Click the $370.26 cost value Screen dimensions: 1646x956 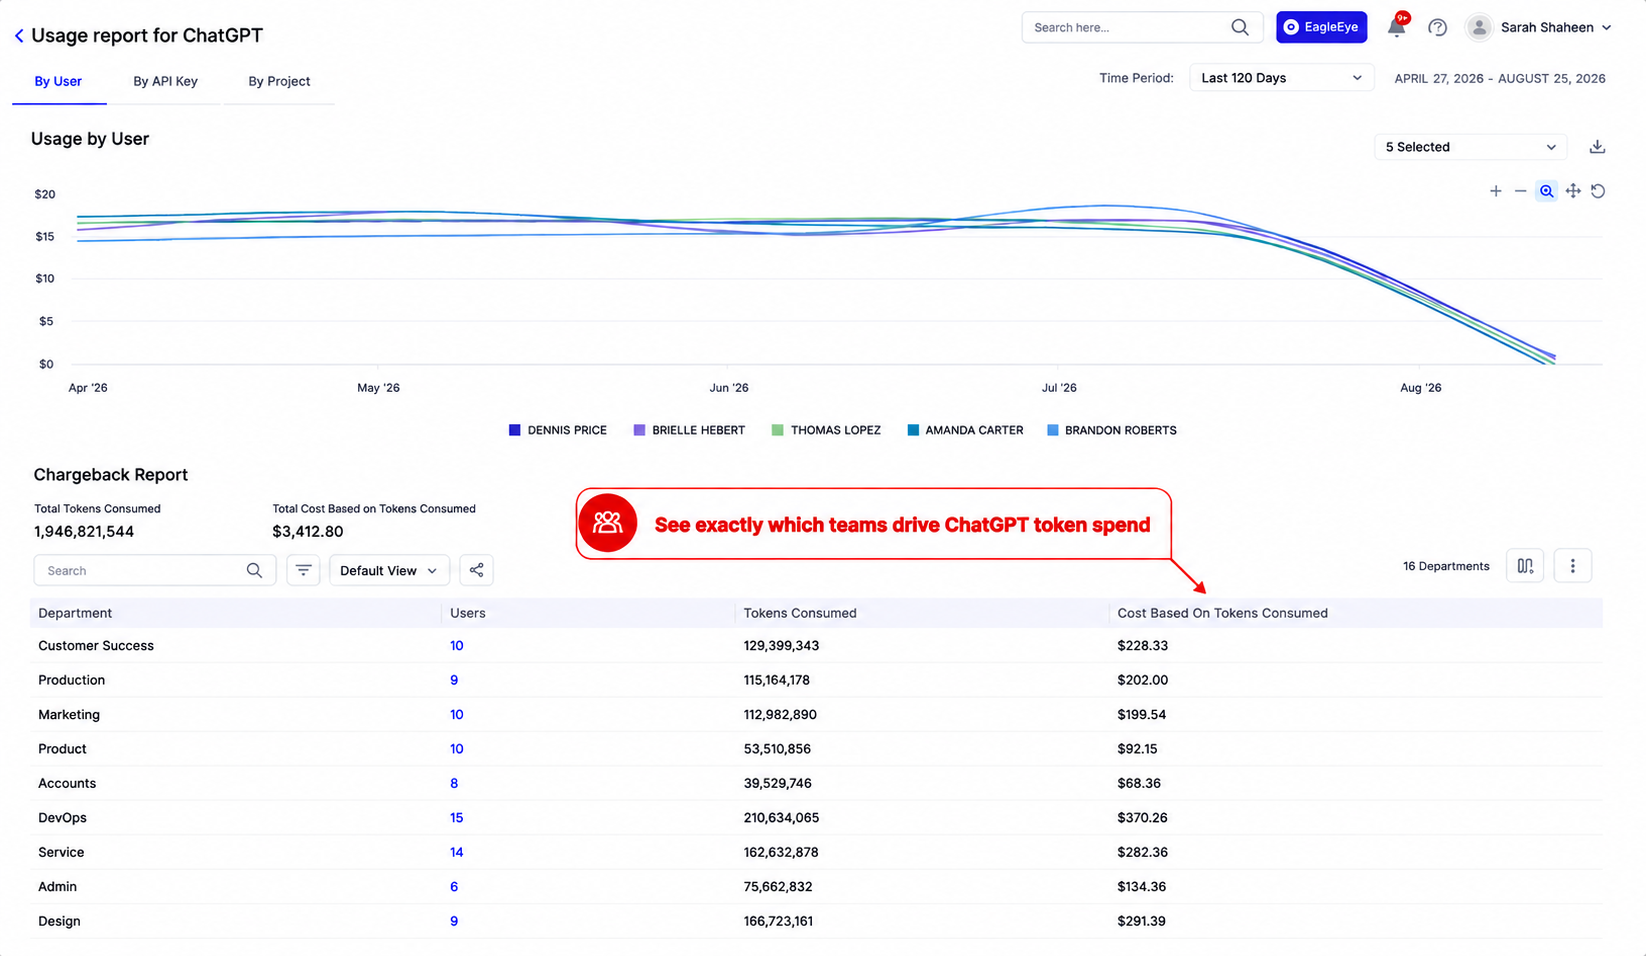coord(1142,818)
